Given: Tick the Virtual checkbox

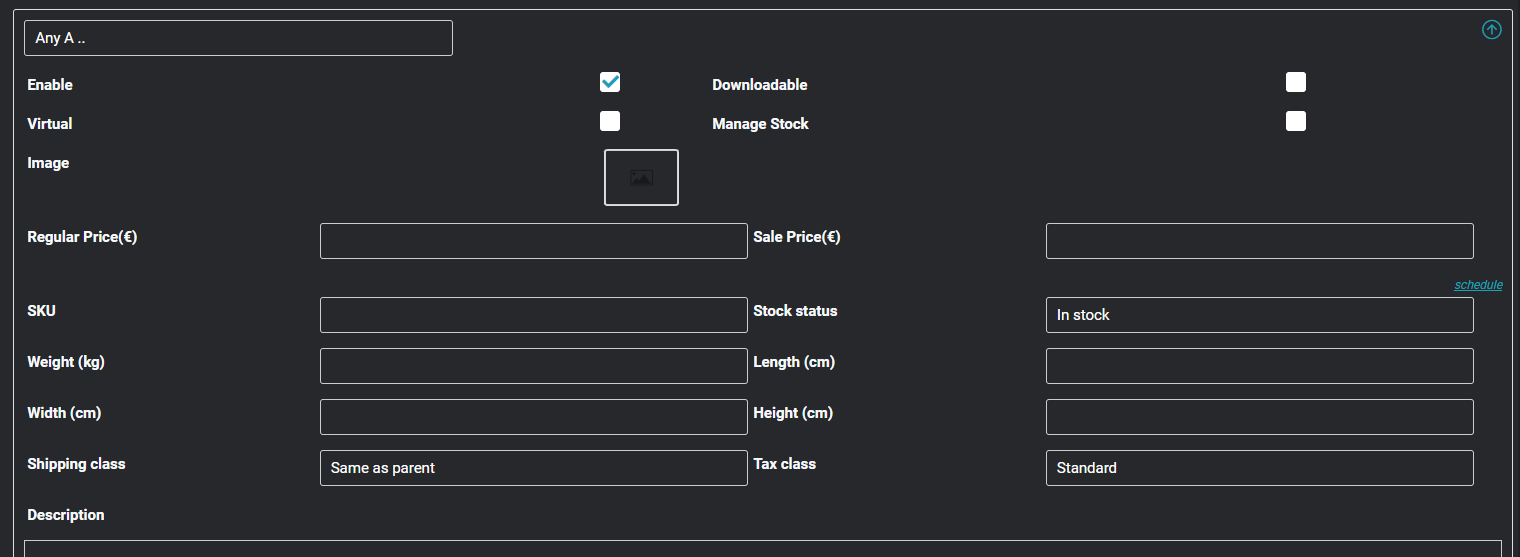Looking at the screenshot, I should [610, 121].
